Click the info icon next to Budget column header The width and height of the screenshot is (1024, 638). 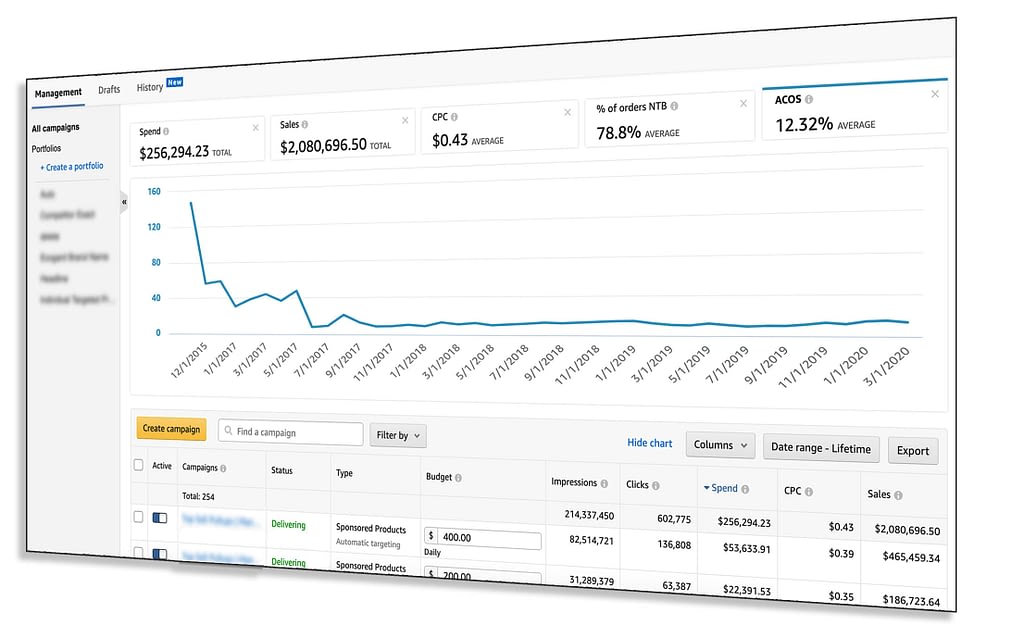(x=458, y=478)
